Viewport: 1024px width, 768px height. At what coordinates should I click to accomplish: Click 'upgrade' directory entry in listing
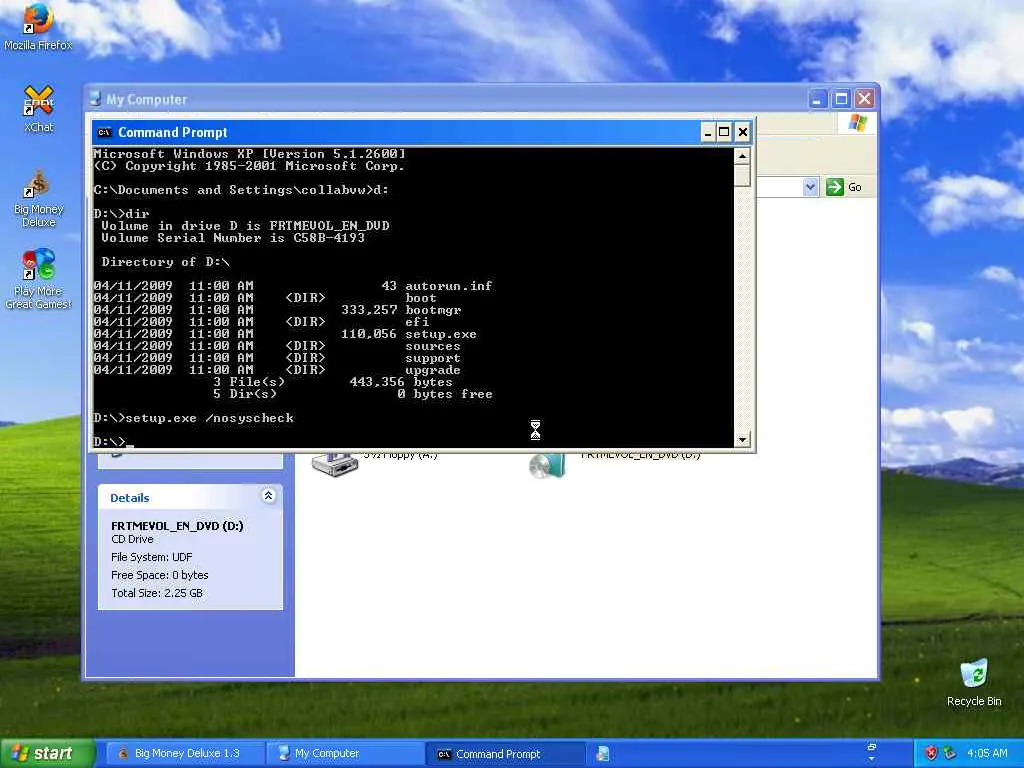[x=432, y=370]
